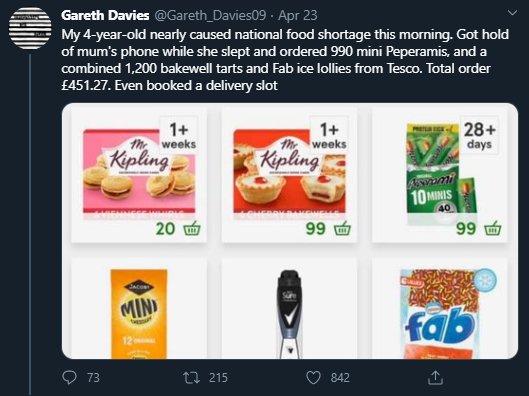
Task: Click the reply speech bubble icon
Action: (x=69, y=377)
